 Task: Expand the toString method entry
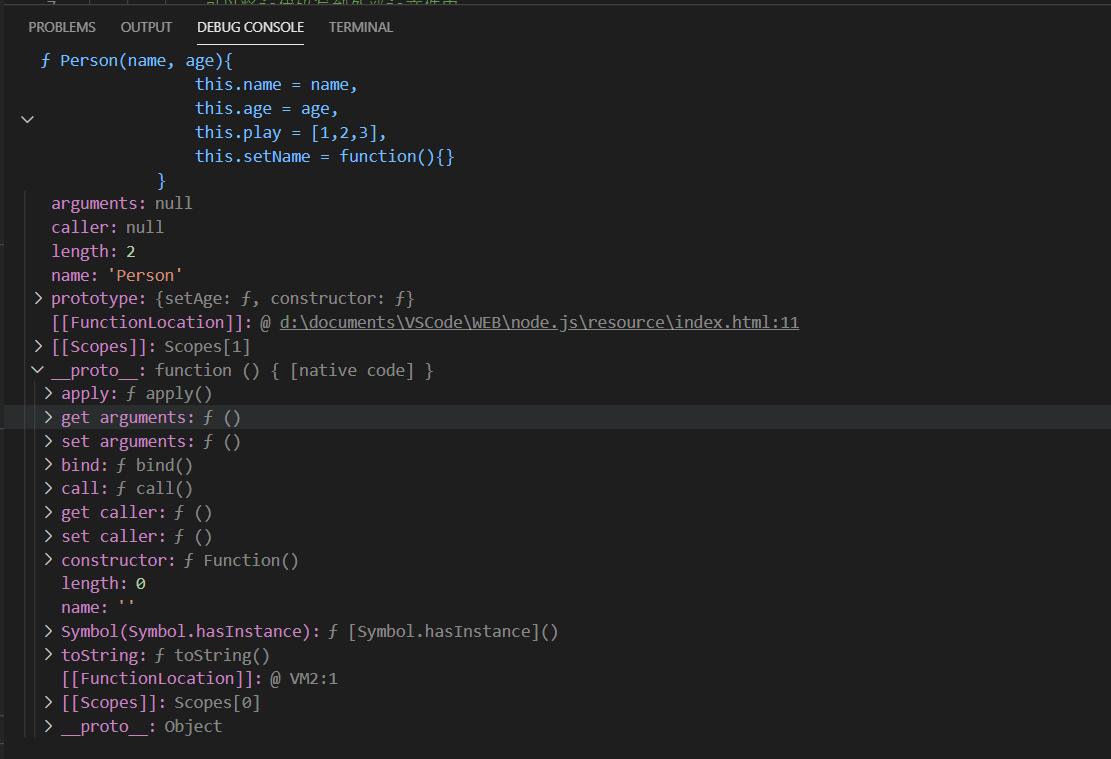pyautogui.click(x=48, y=655)
